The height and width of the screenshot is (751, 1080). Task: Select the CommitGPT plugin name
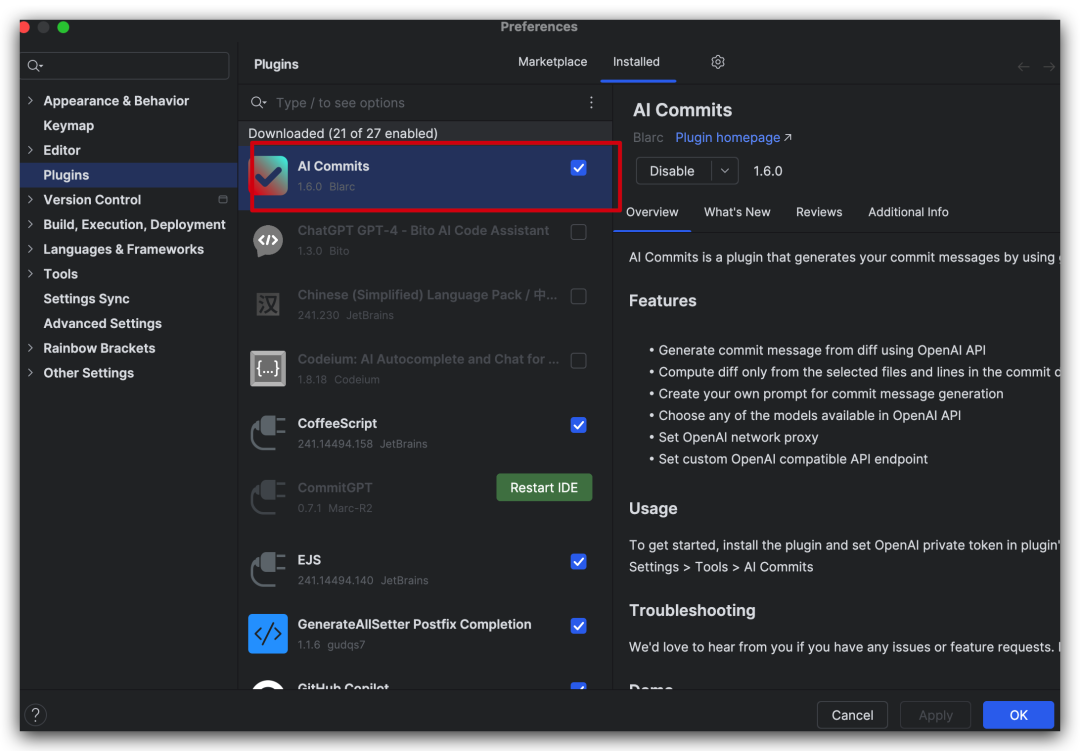(x=335, y=487)
